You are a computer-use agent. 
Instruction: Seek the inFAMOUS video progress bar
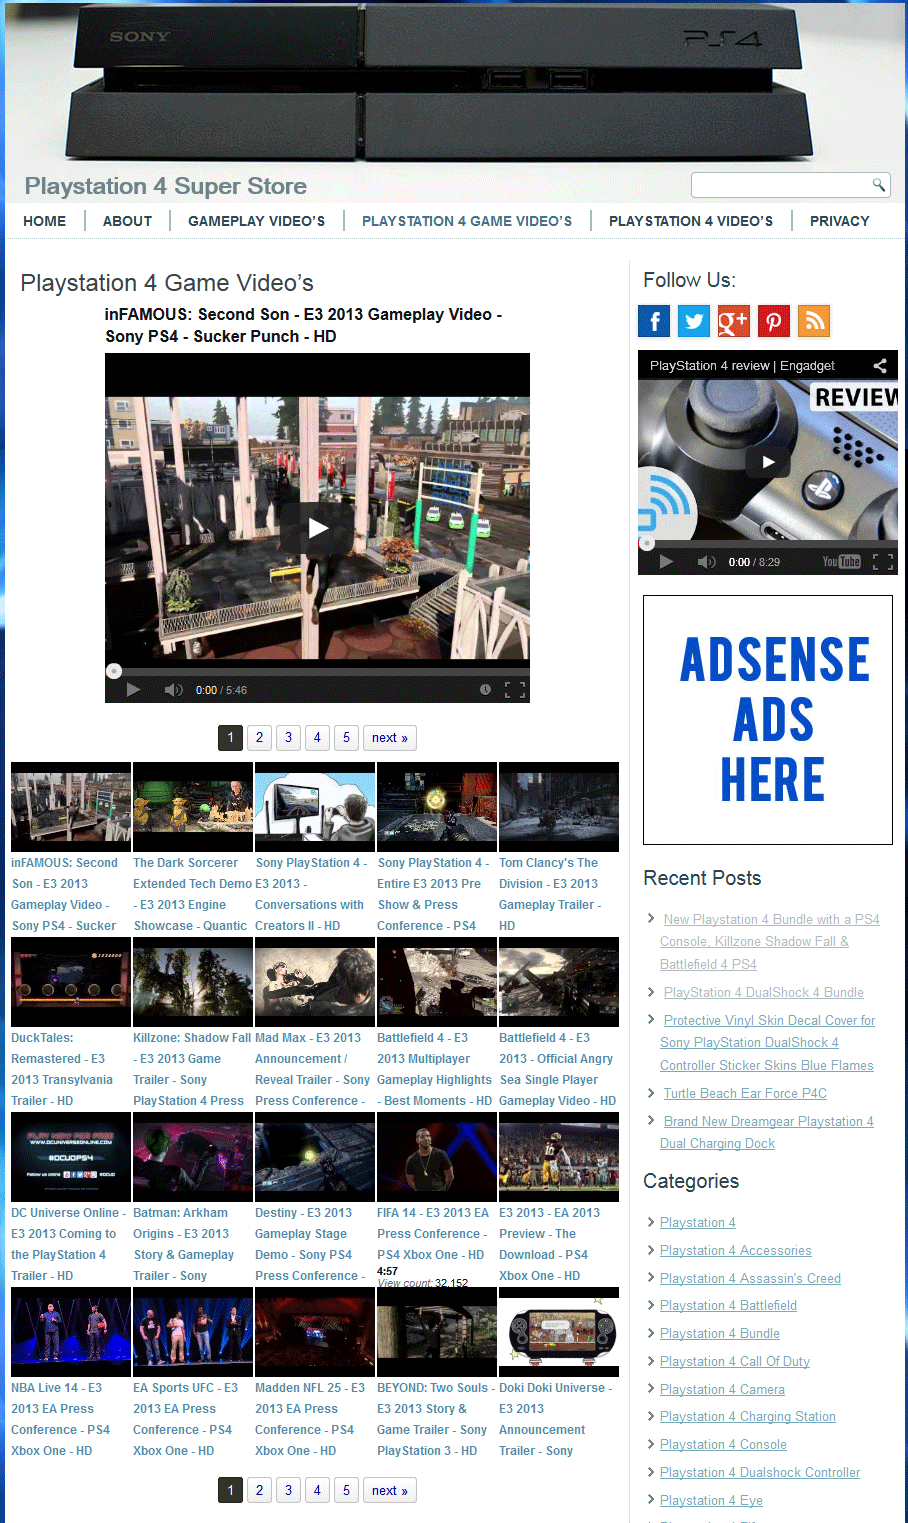point(318,671)
